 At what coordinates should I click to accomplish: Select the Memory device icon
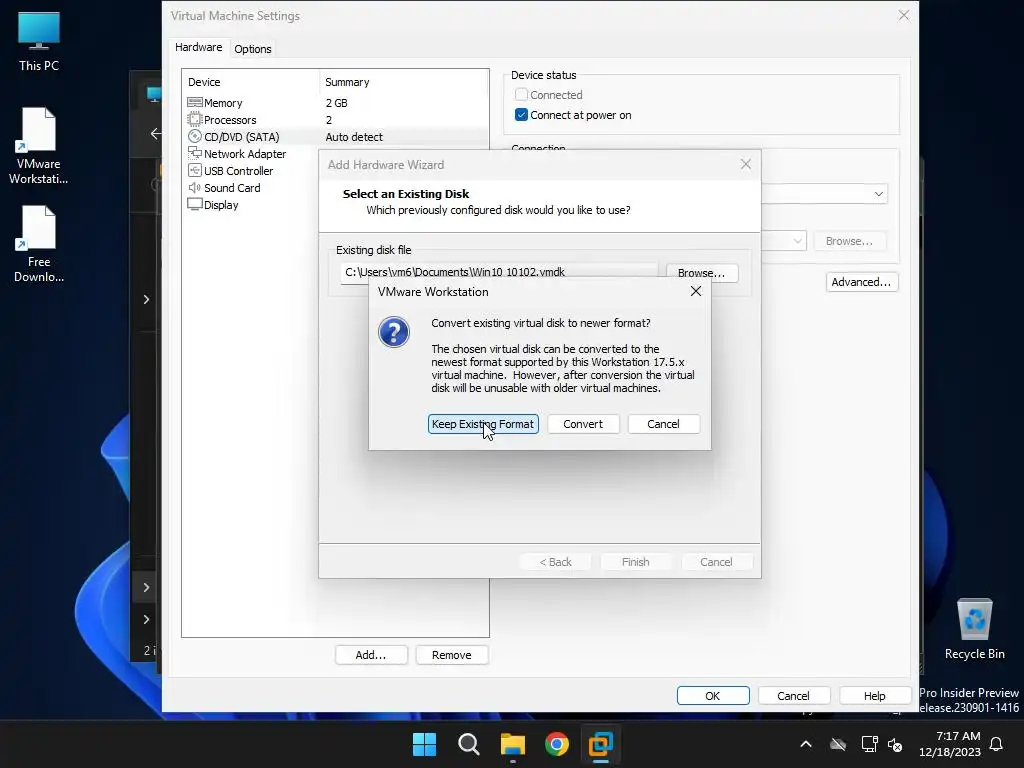click(195, 103)
